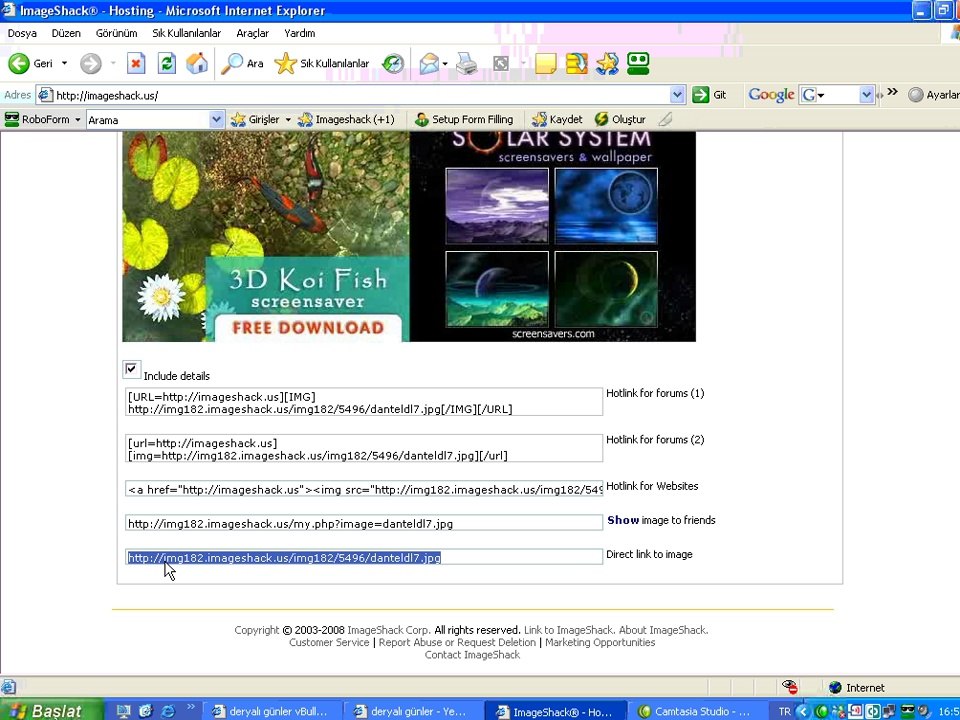
Task: Open Report Abuse or Request Deletion link
Action: point(457,642)
